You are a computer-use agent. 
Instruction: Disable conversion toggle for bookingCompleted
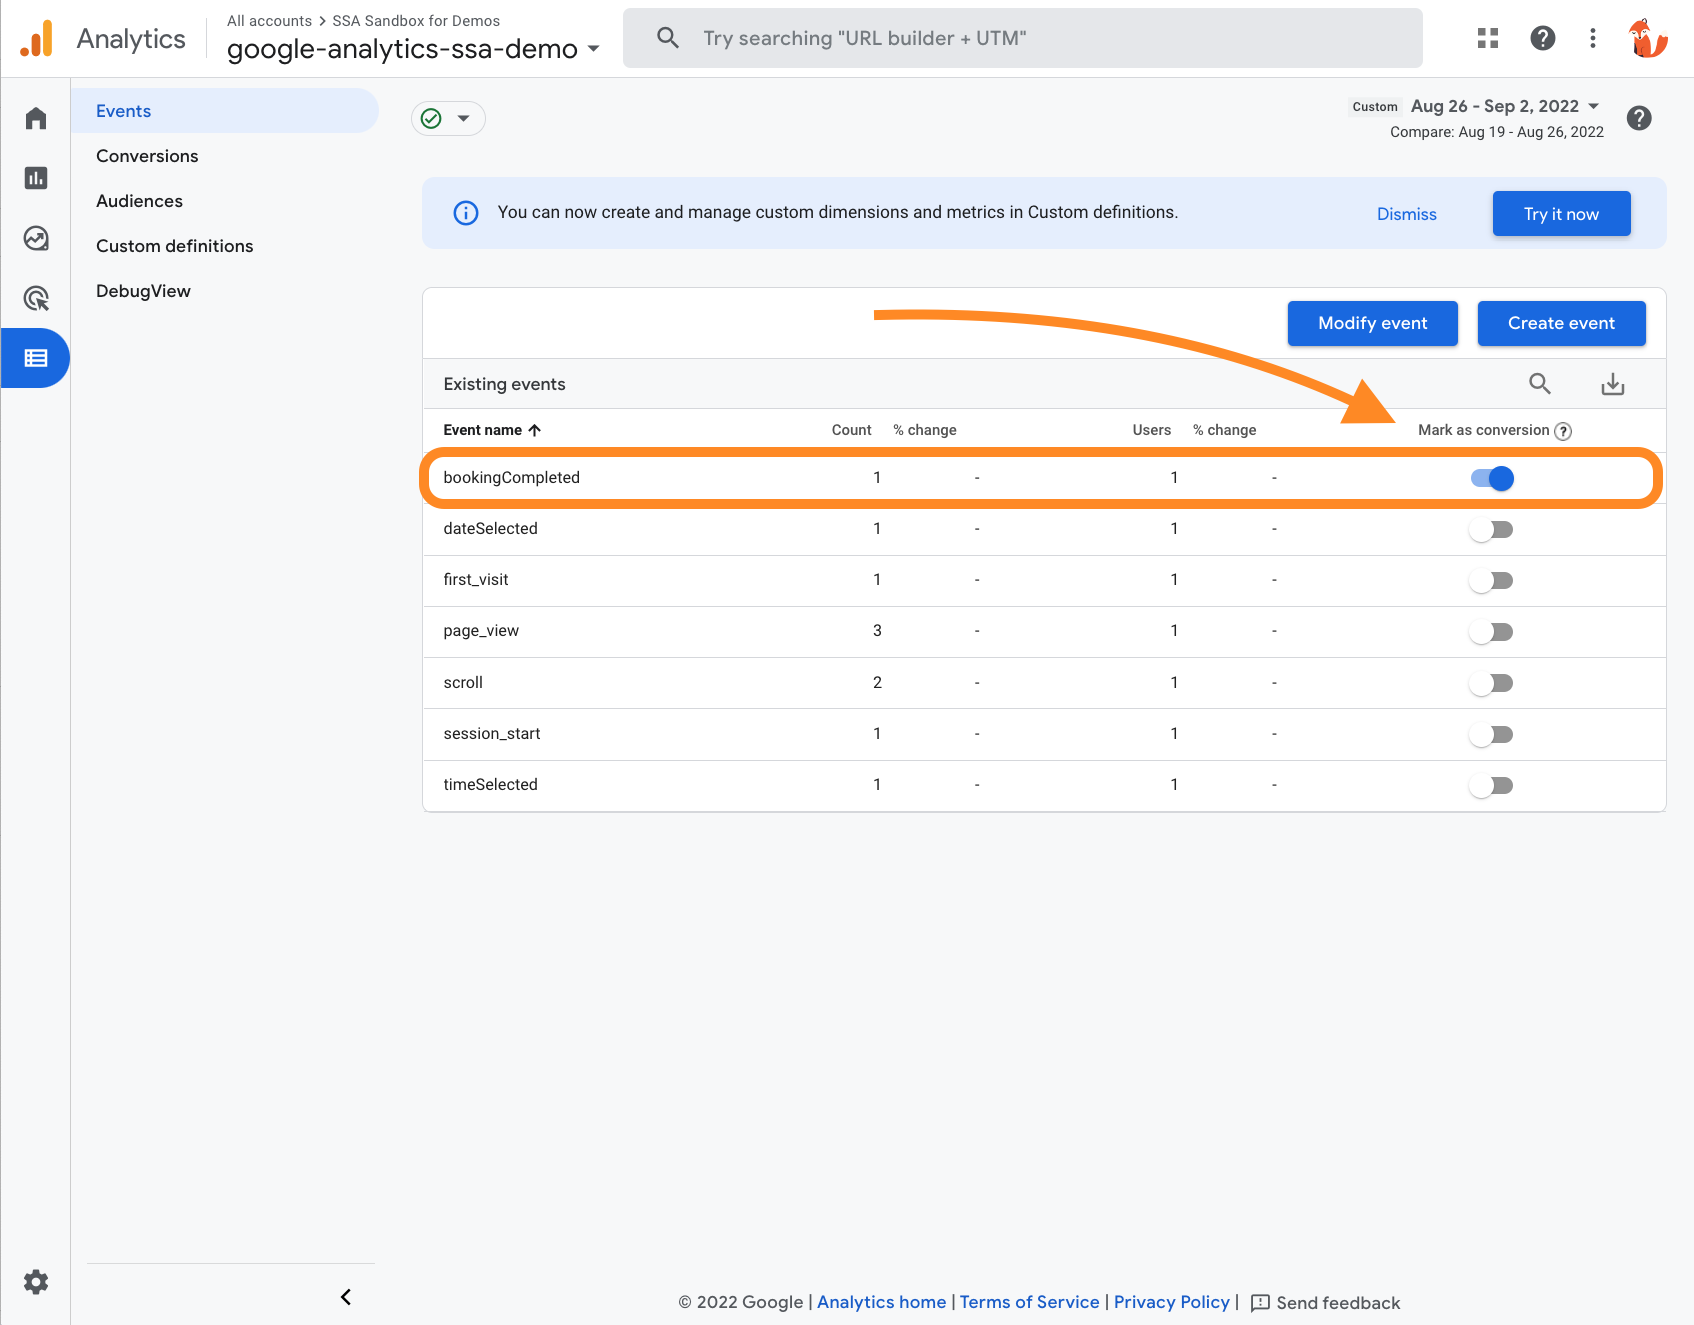1491,478
